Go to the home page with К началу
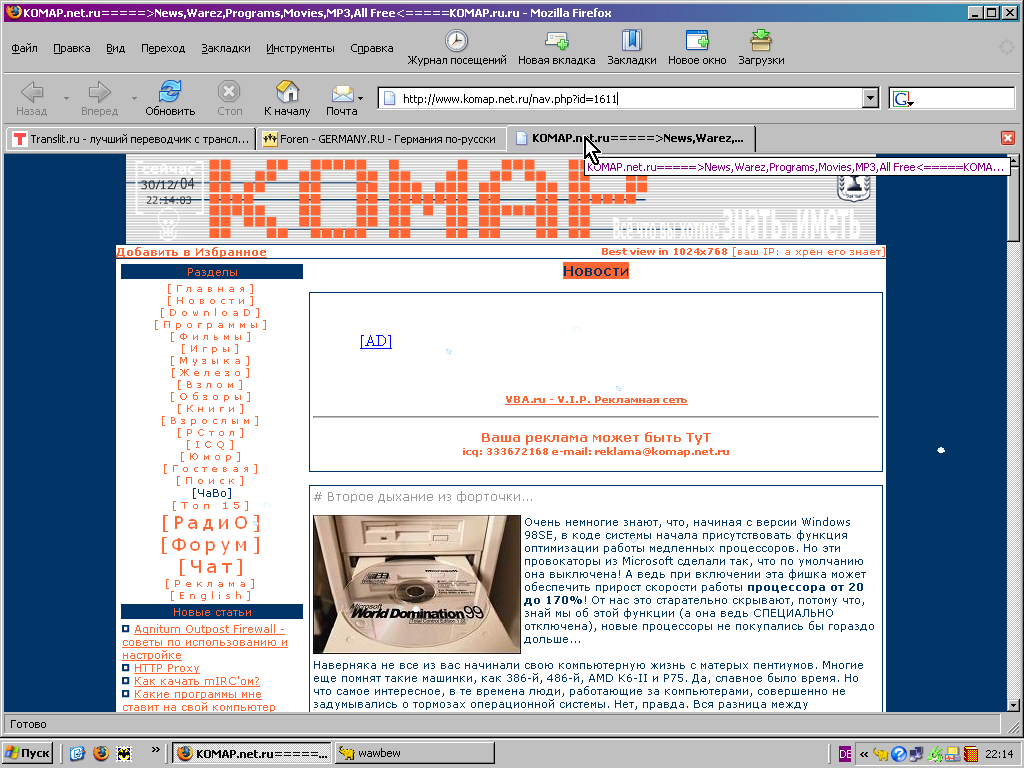The width and height of the screenshot is (1024, 768). coord(287,98)
